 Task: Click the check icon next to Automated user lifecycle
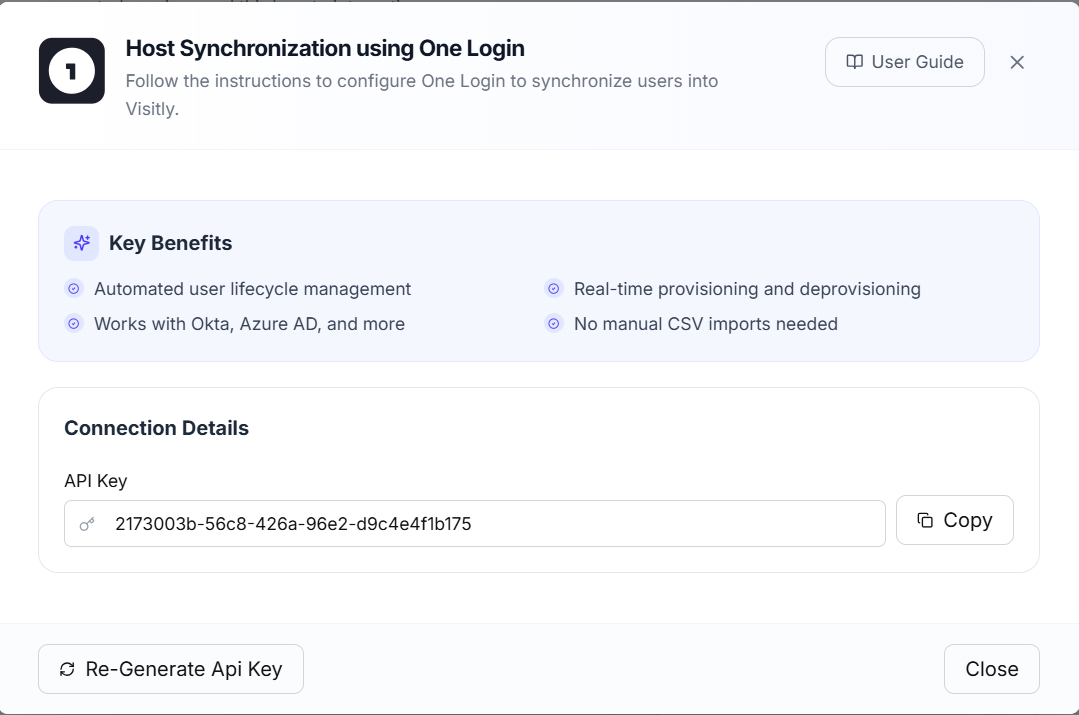(x=73, y=289)
